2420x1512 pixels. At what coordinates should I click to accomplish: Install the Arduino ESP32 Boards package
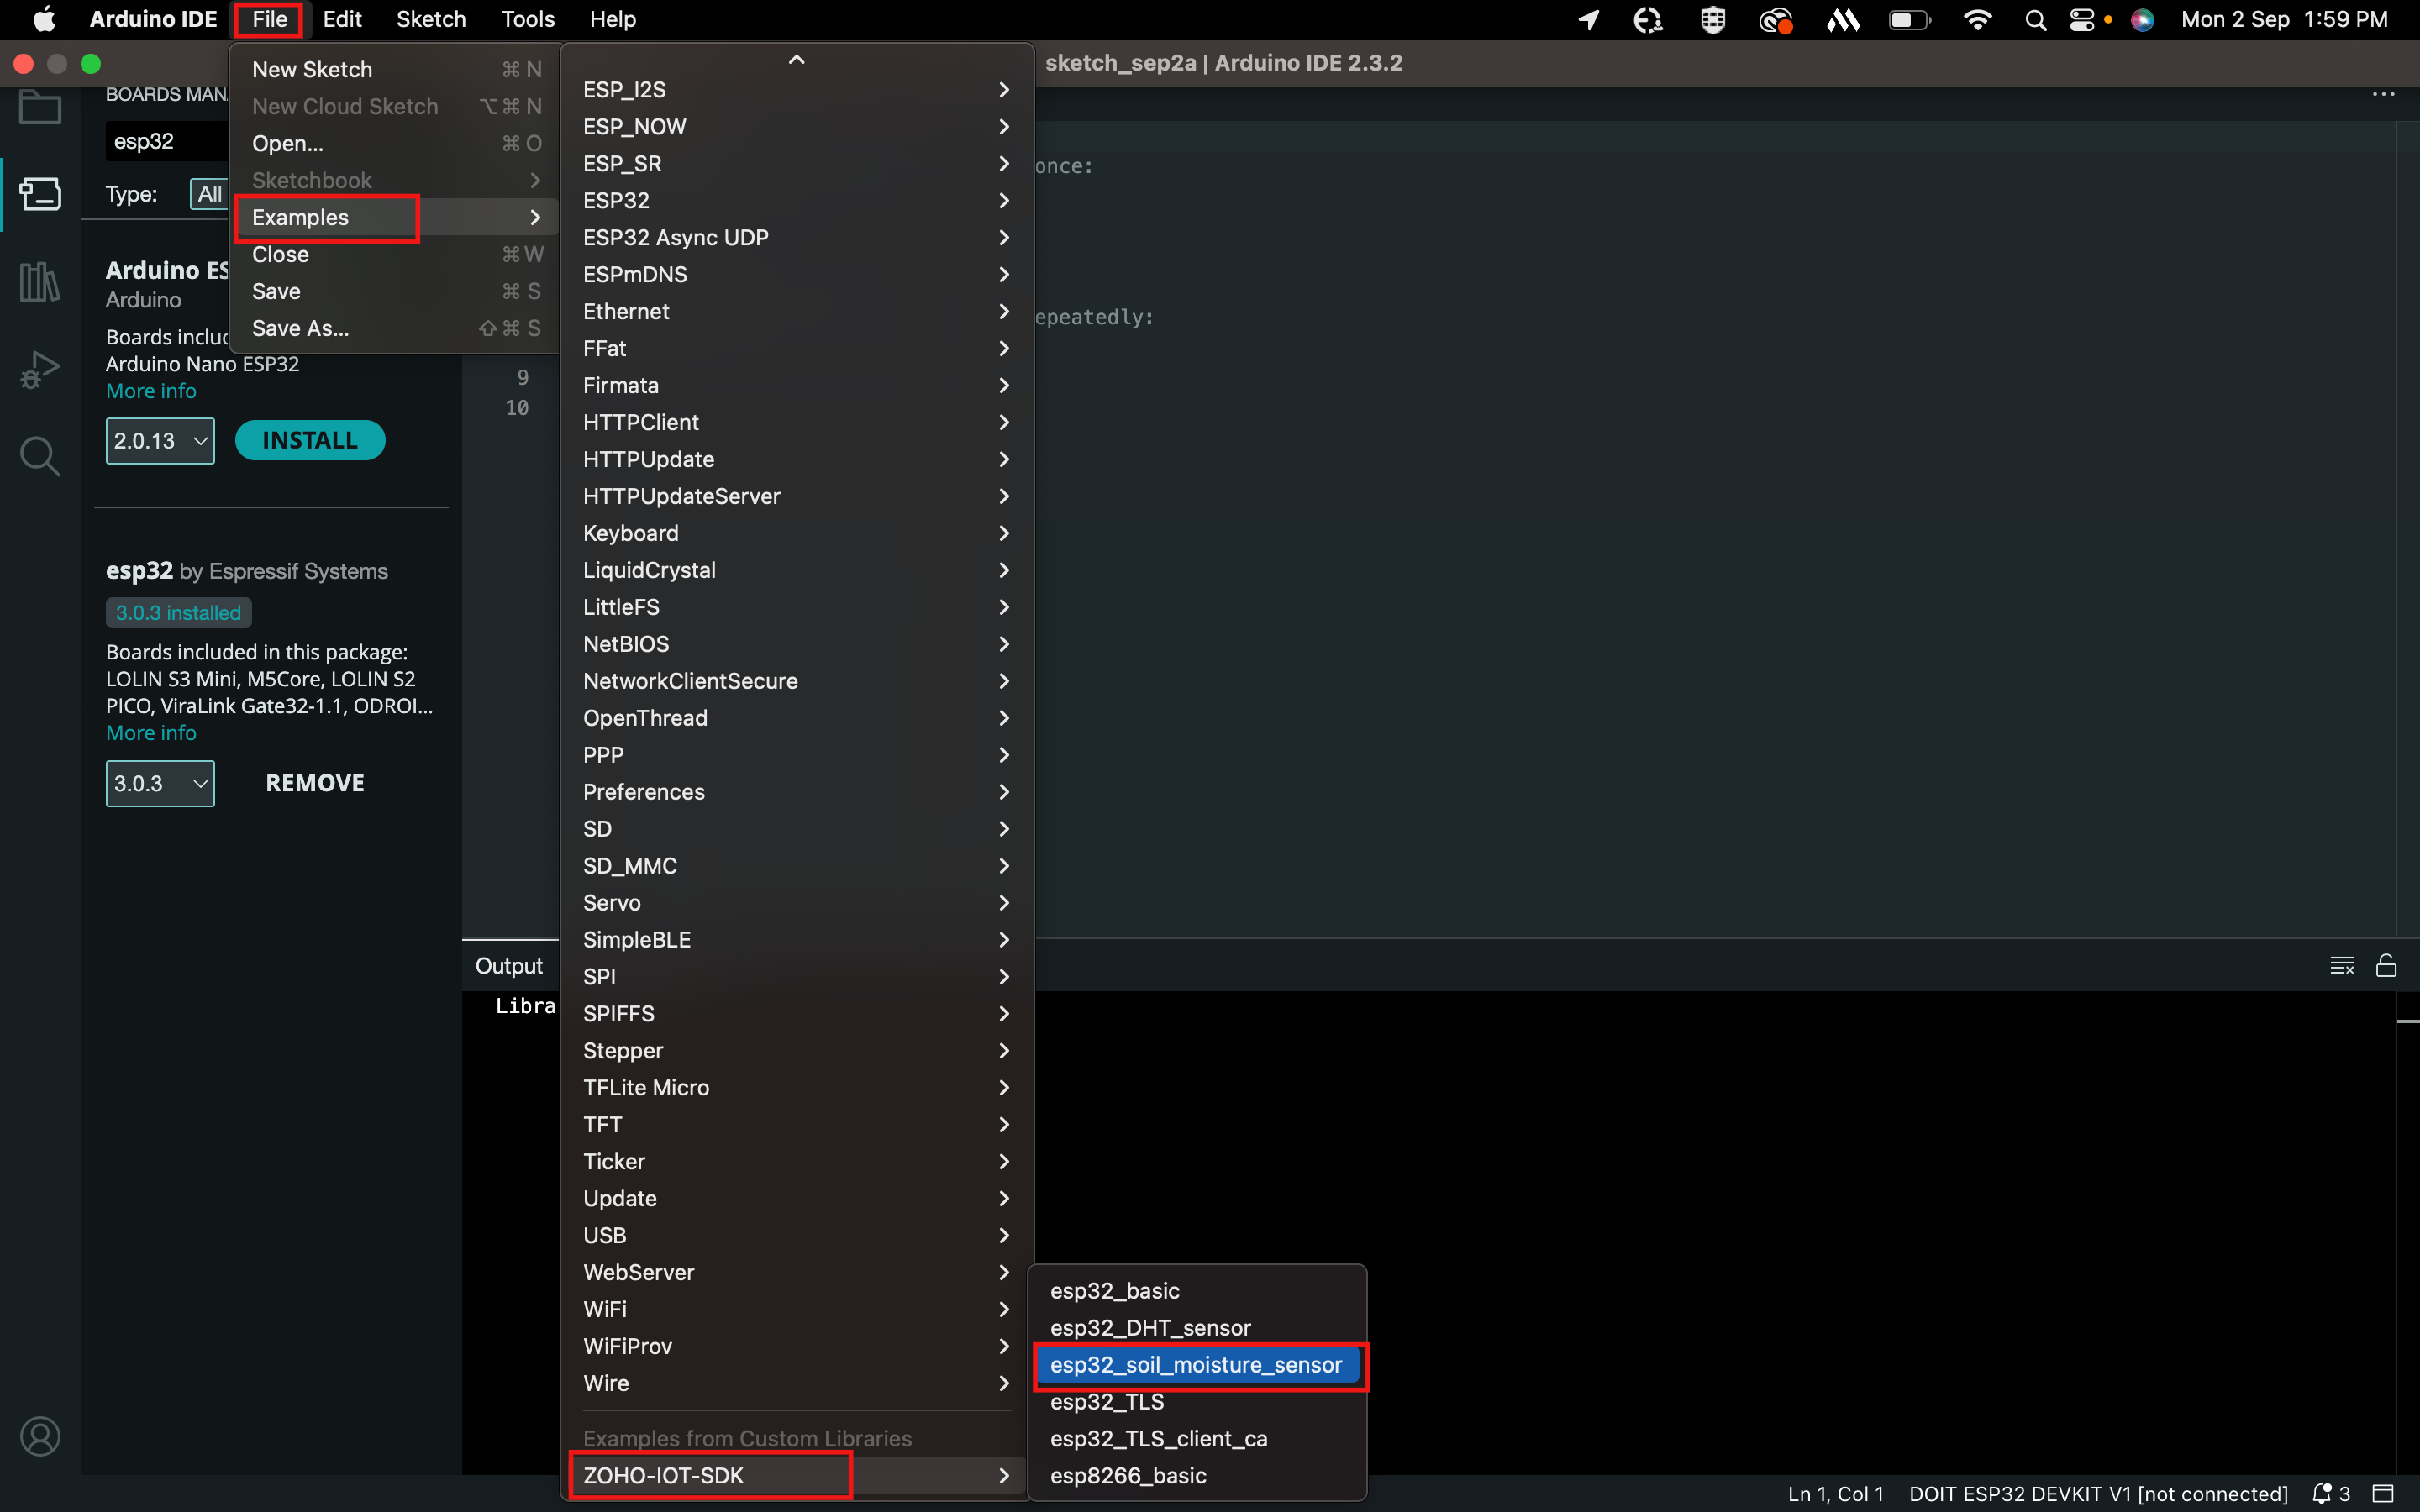[310, 440]
